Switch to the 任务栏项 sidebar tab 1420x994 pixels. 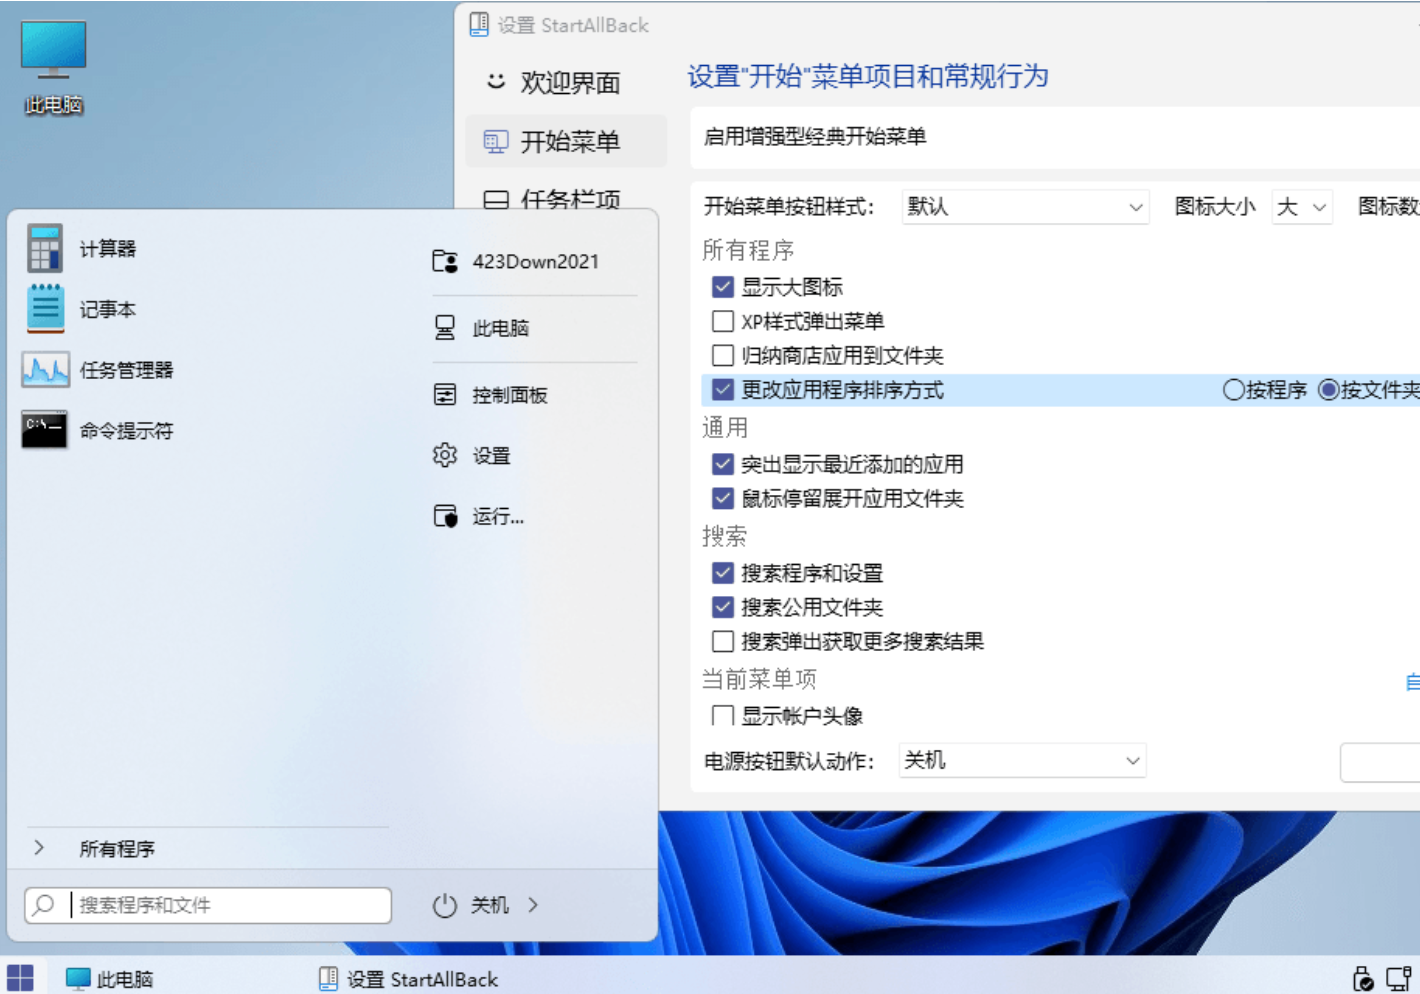[566, 199]
